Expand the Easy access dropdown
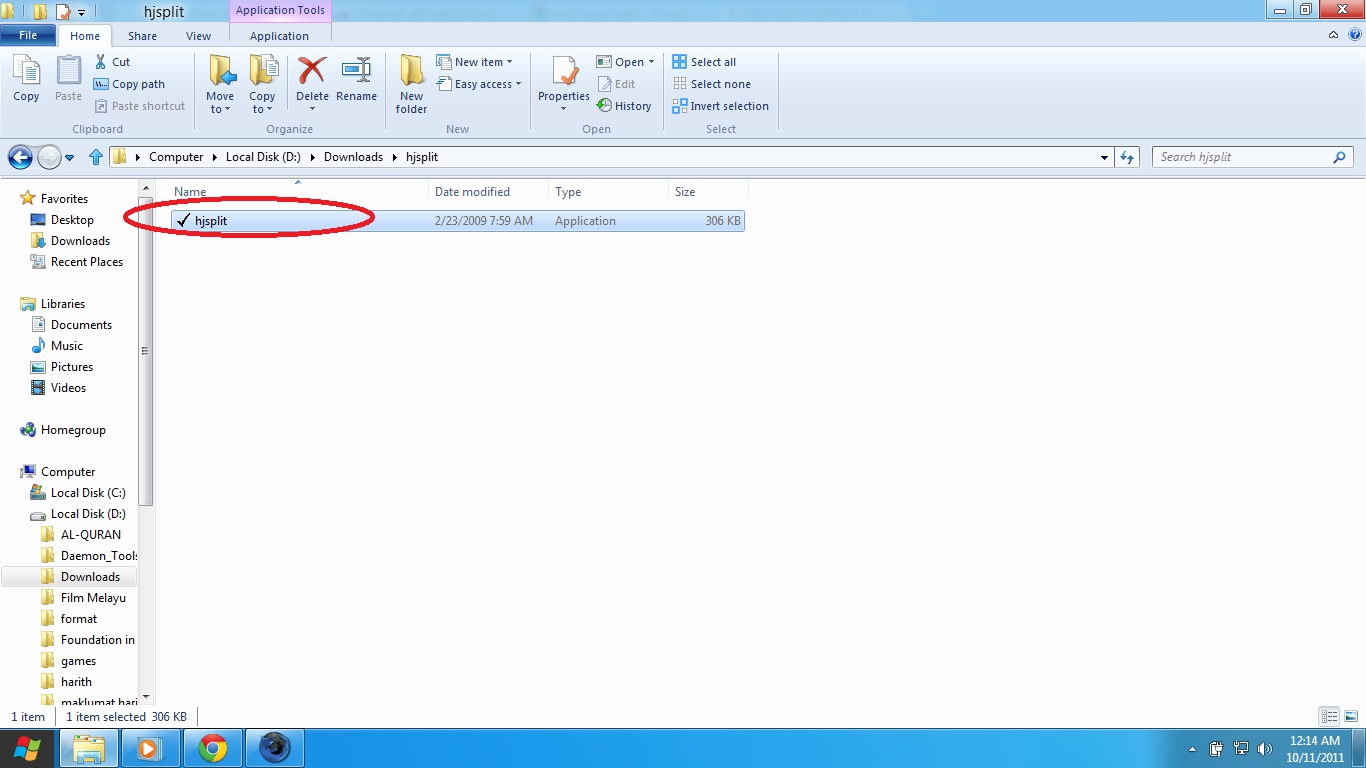1366x768 pixels. click(x=479, y=84)
